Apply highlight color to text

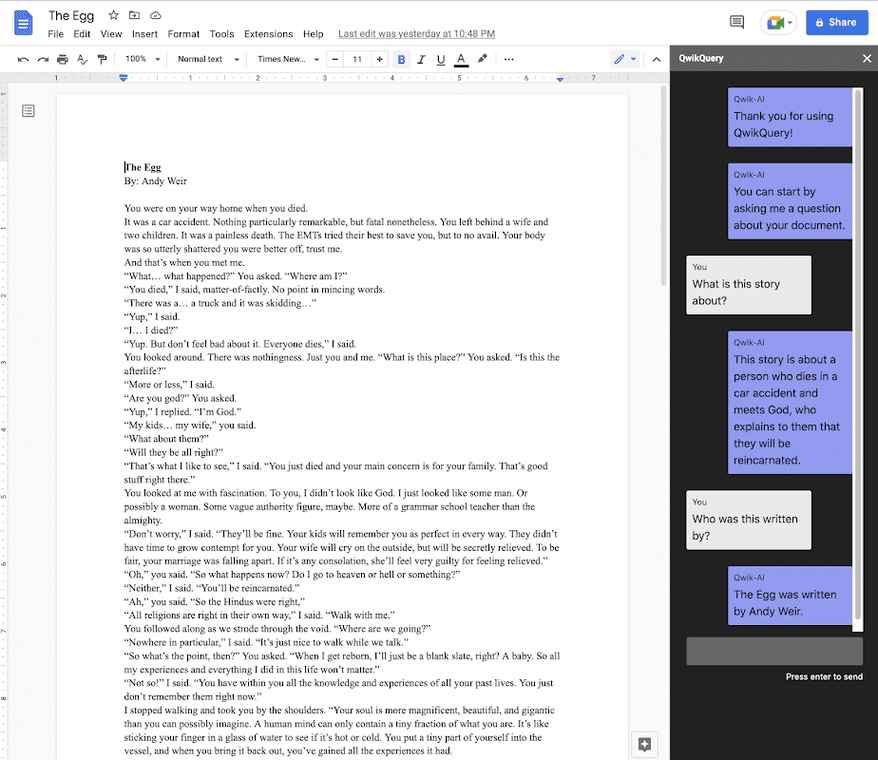pos(480,59)
